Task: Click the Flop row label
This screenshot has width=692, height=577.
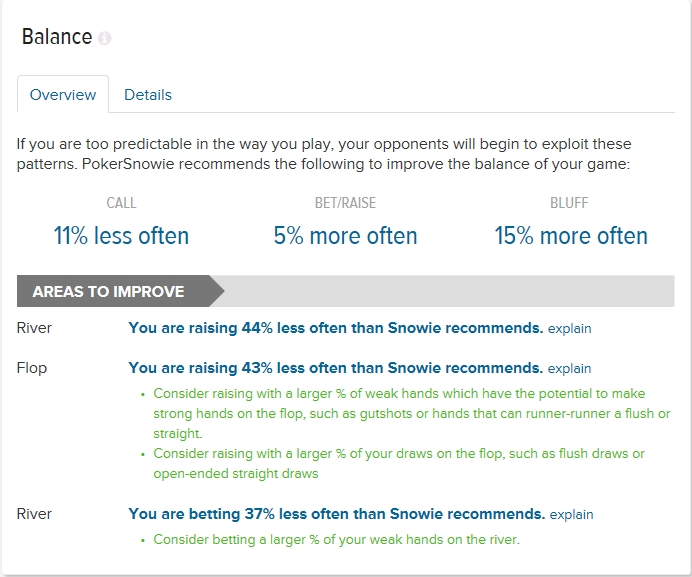Action: tap(32, 368)
